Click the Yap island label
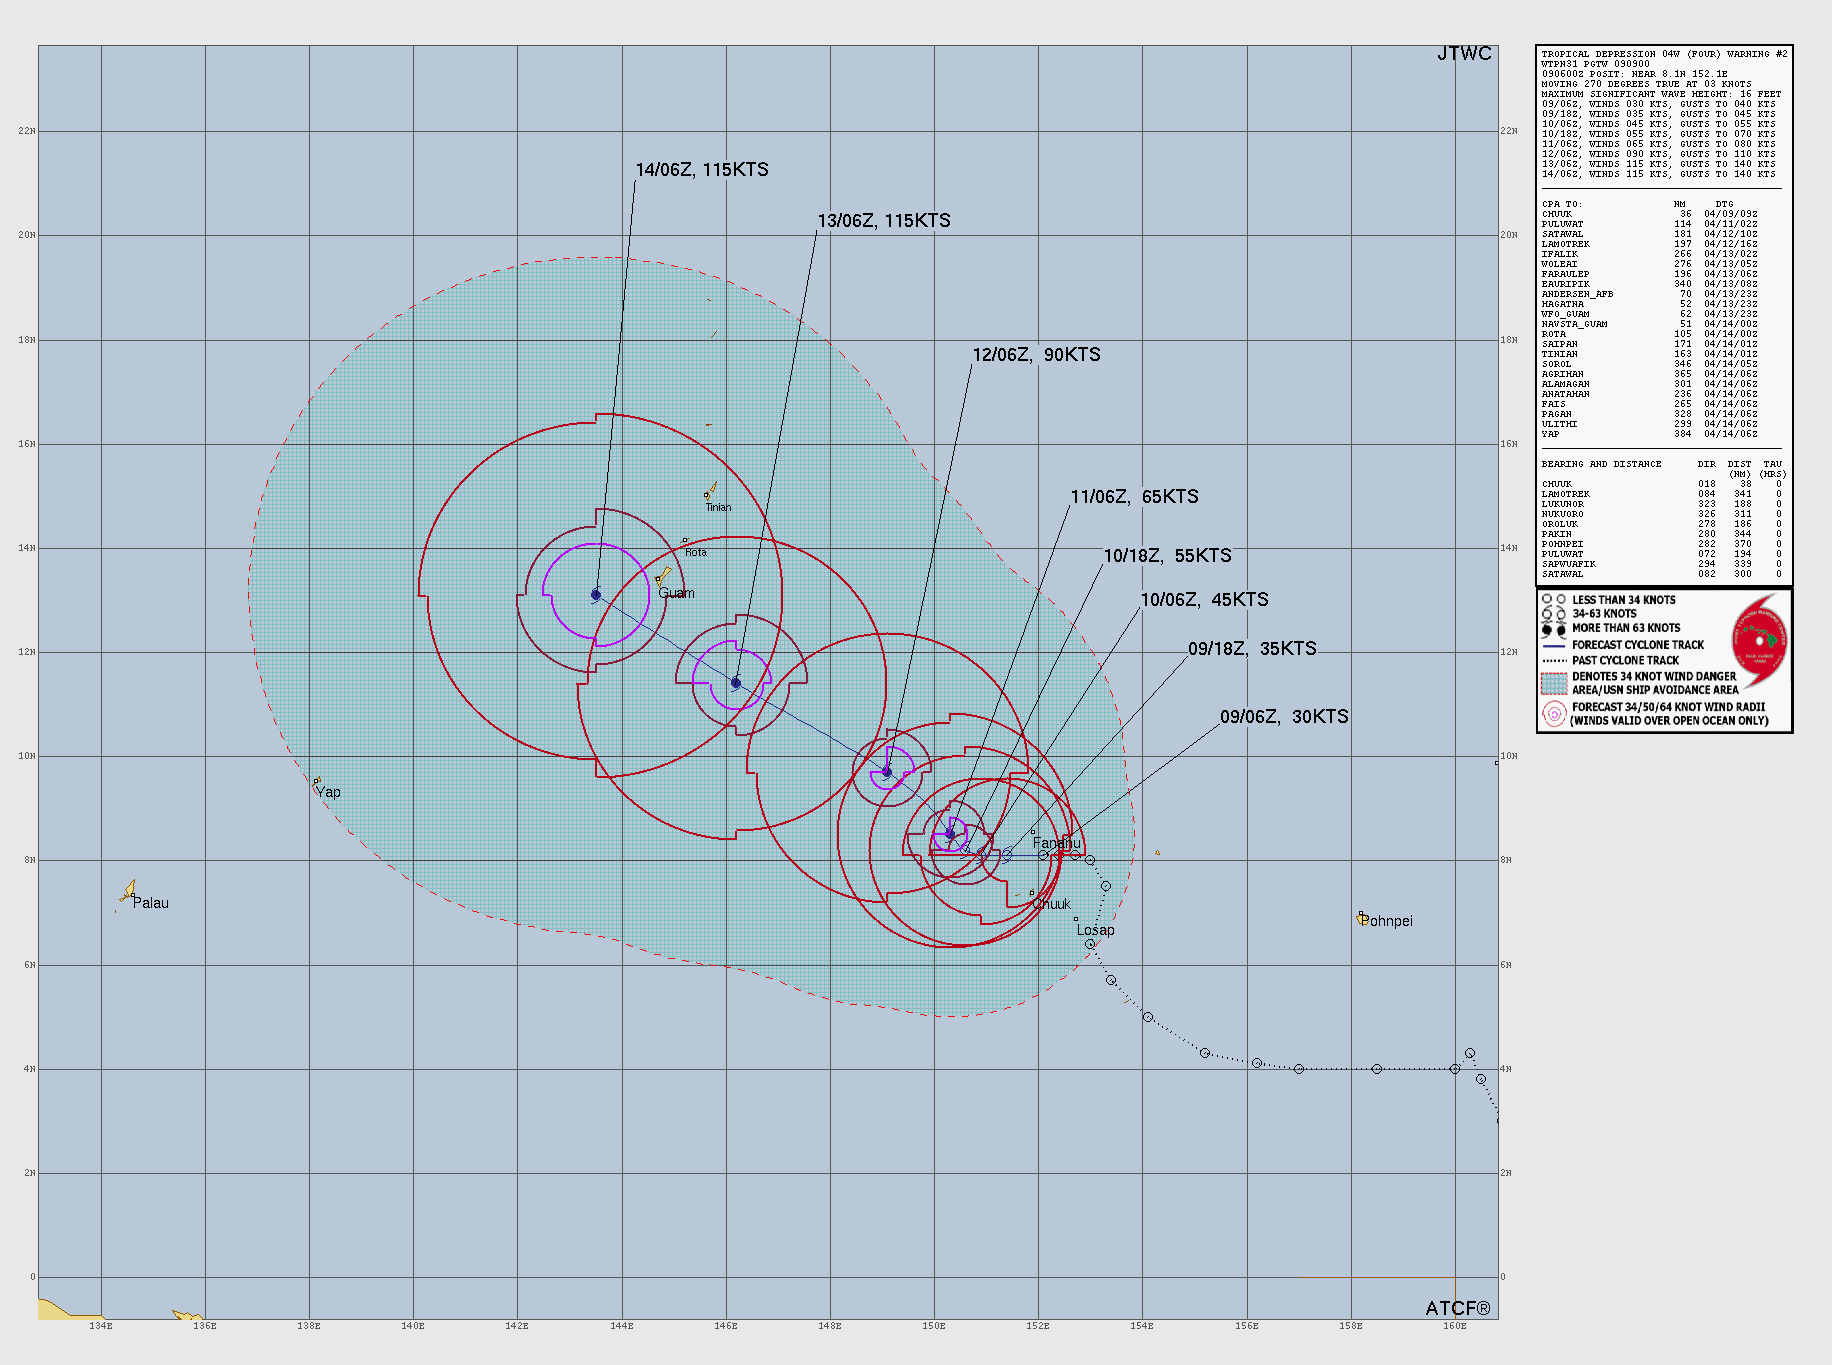 (x=328, y=792)
